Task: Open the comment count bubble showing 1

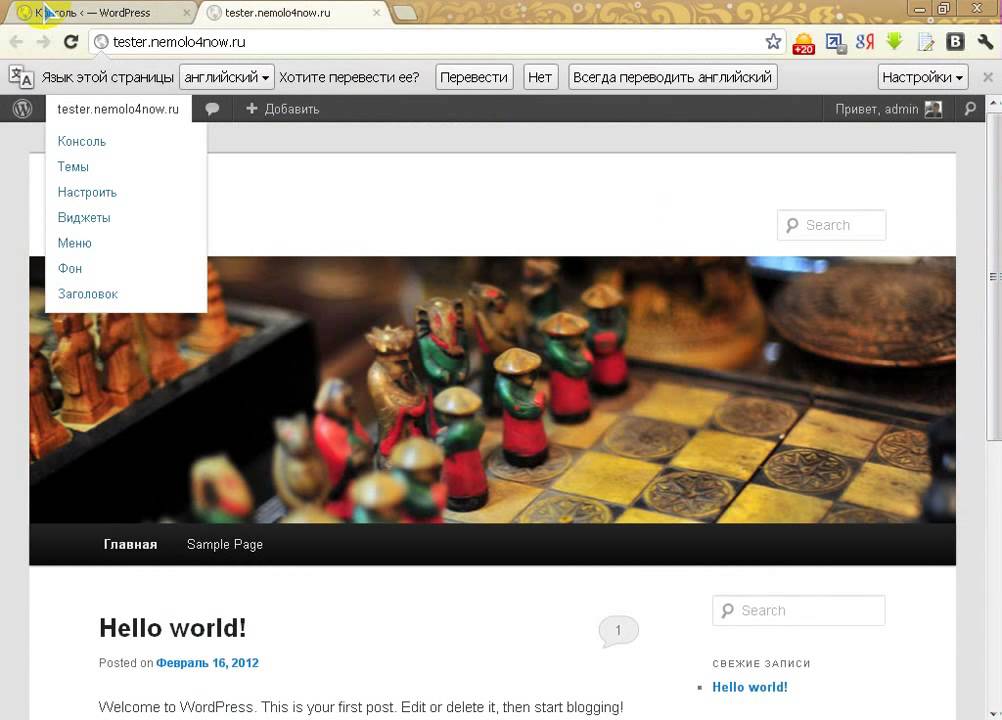Action: (x=618, y=631)
